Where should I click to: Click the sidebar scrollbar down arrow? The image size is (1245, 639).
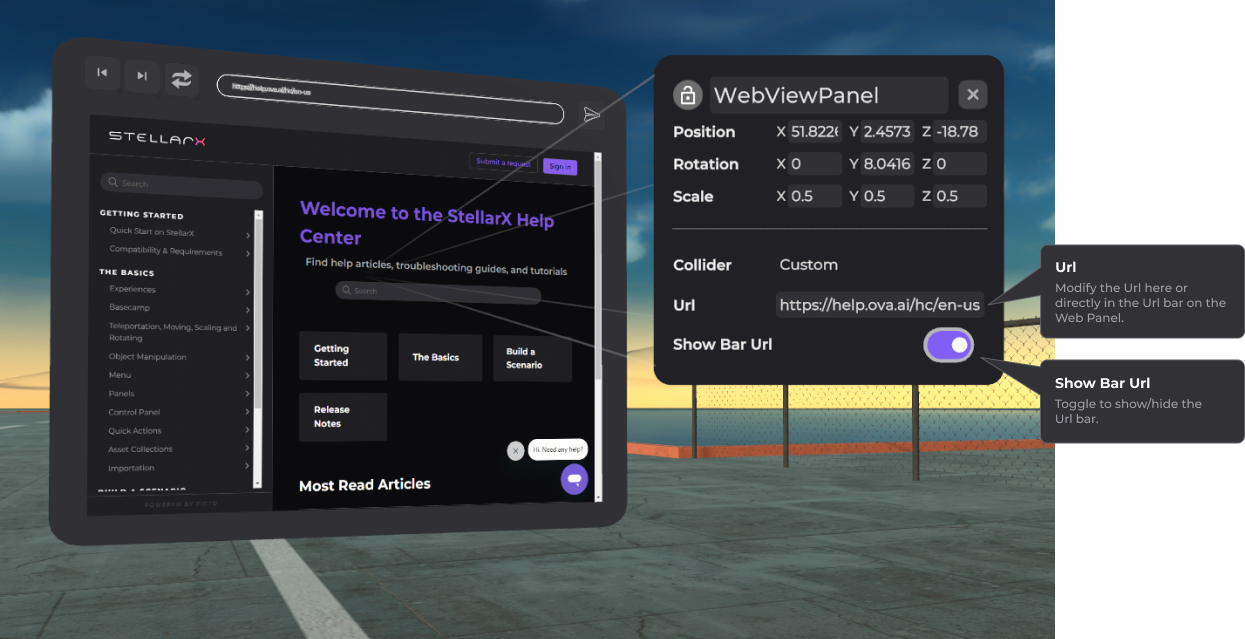258,482
